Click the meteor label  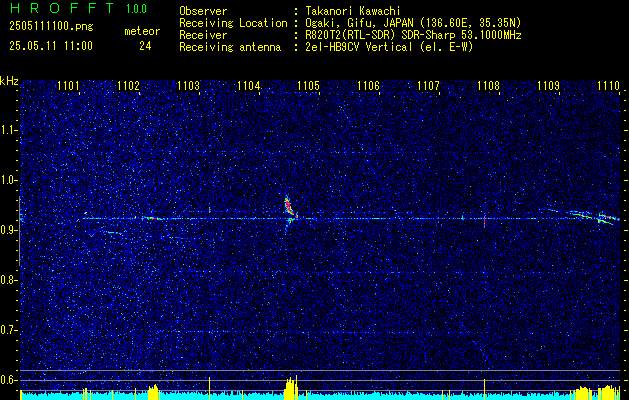[142, 31]
